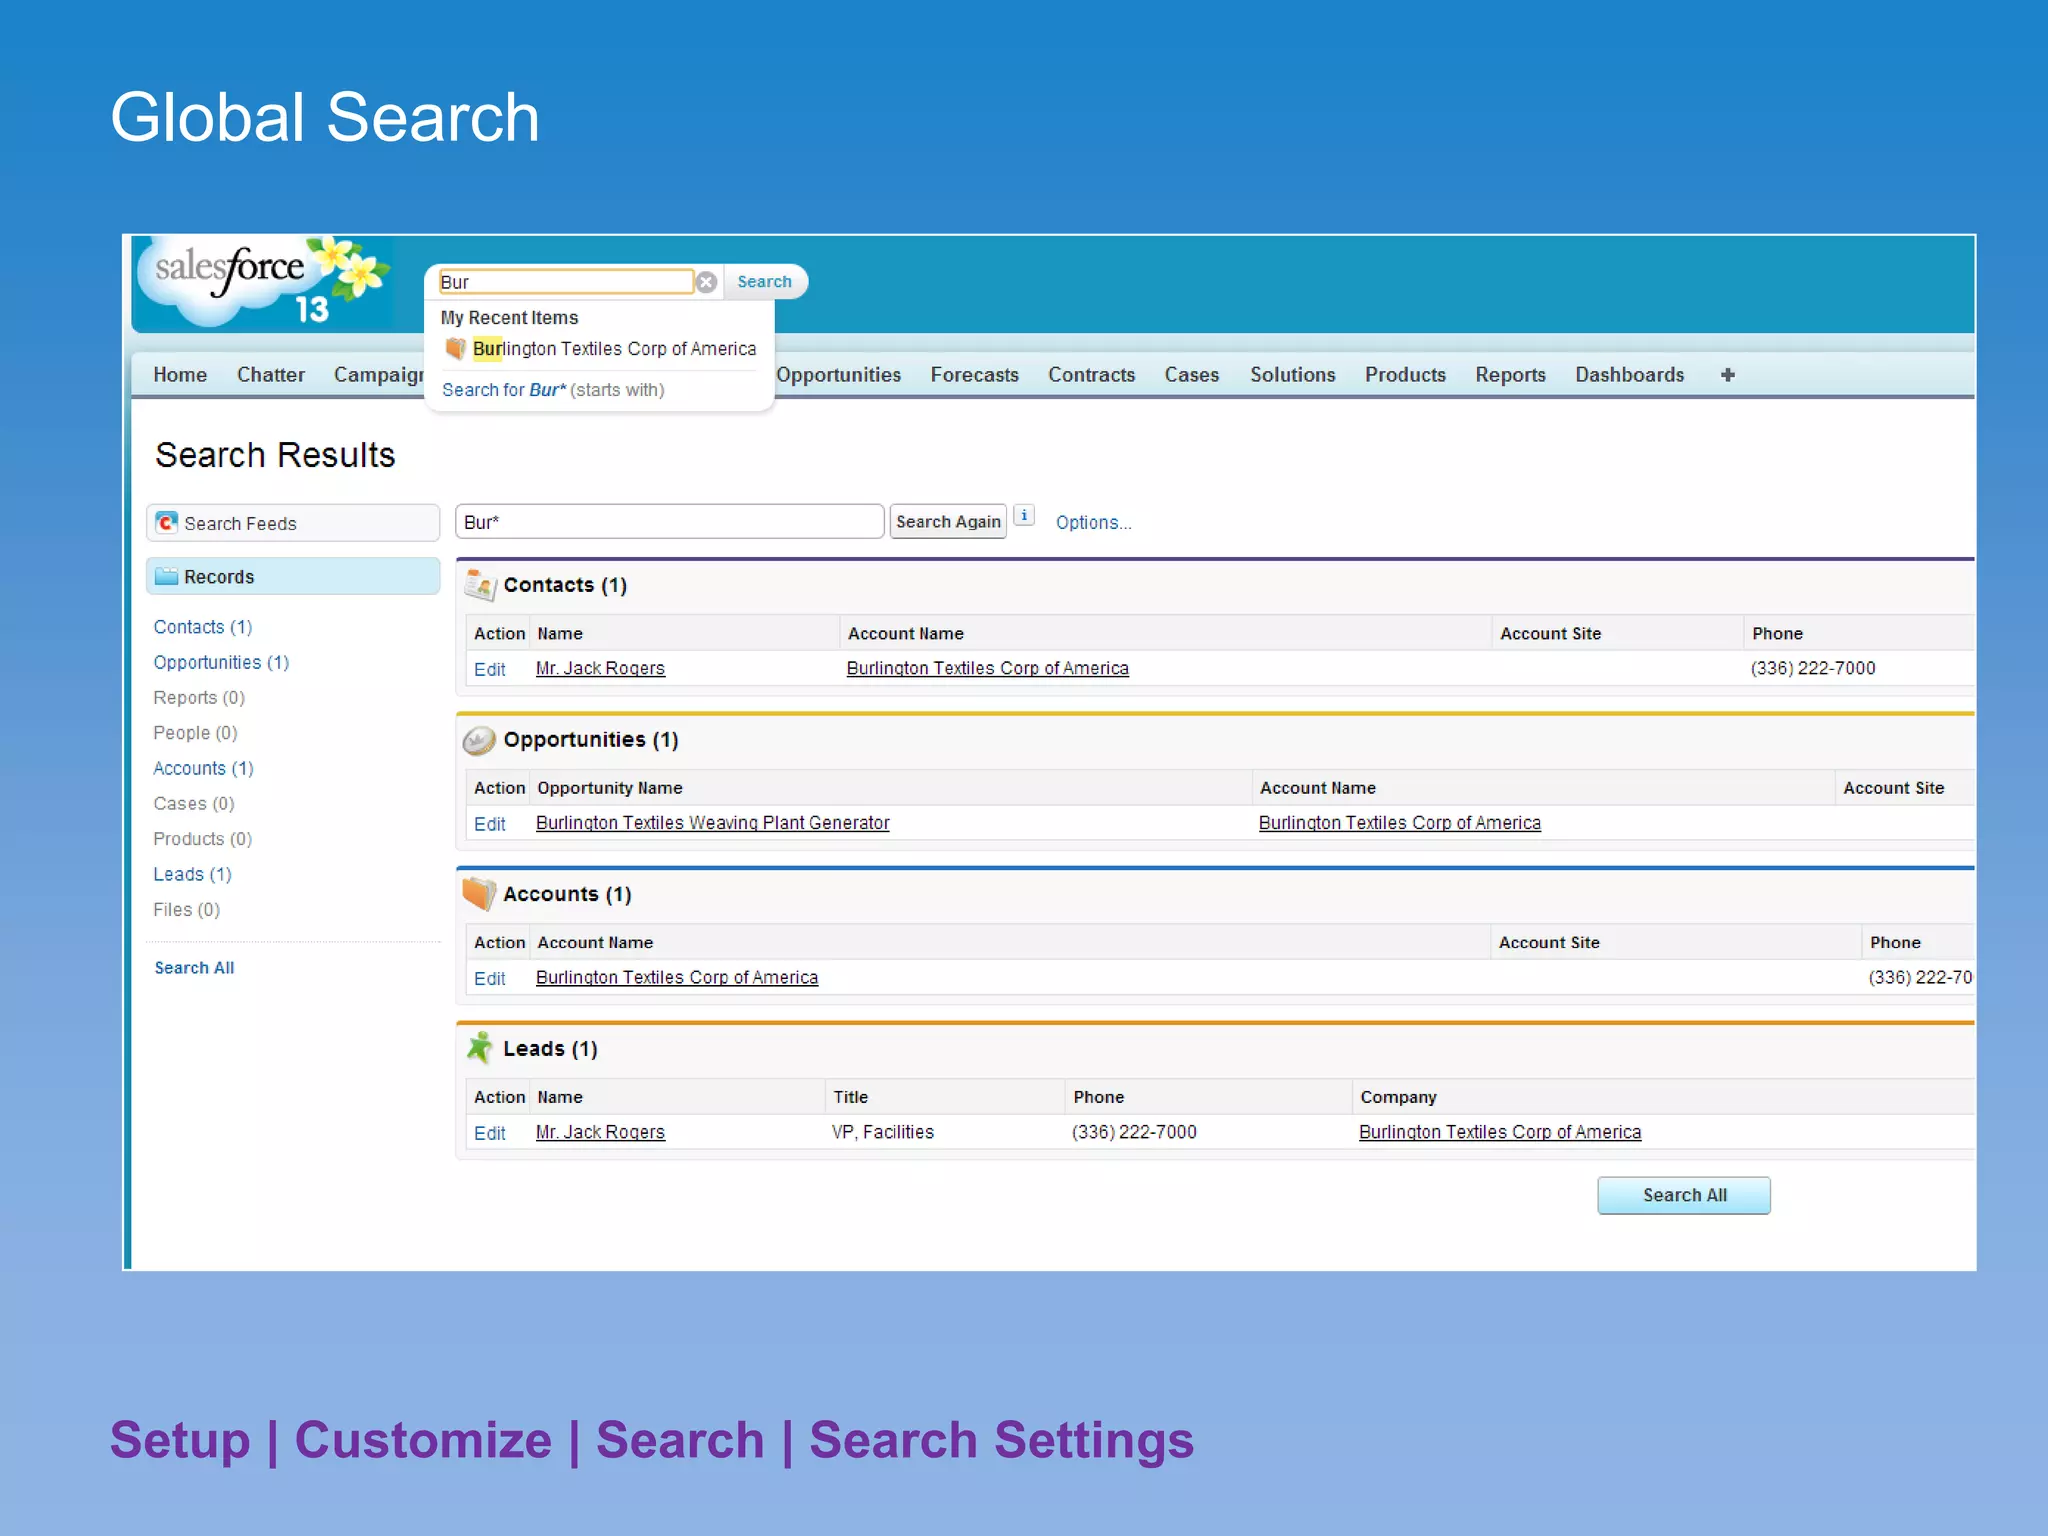Filter by Leads (1) in sidebar
The width and height of the screenshot is (2048, 1536).
tap(192, 874)
